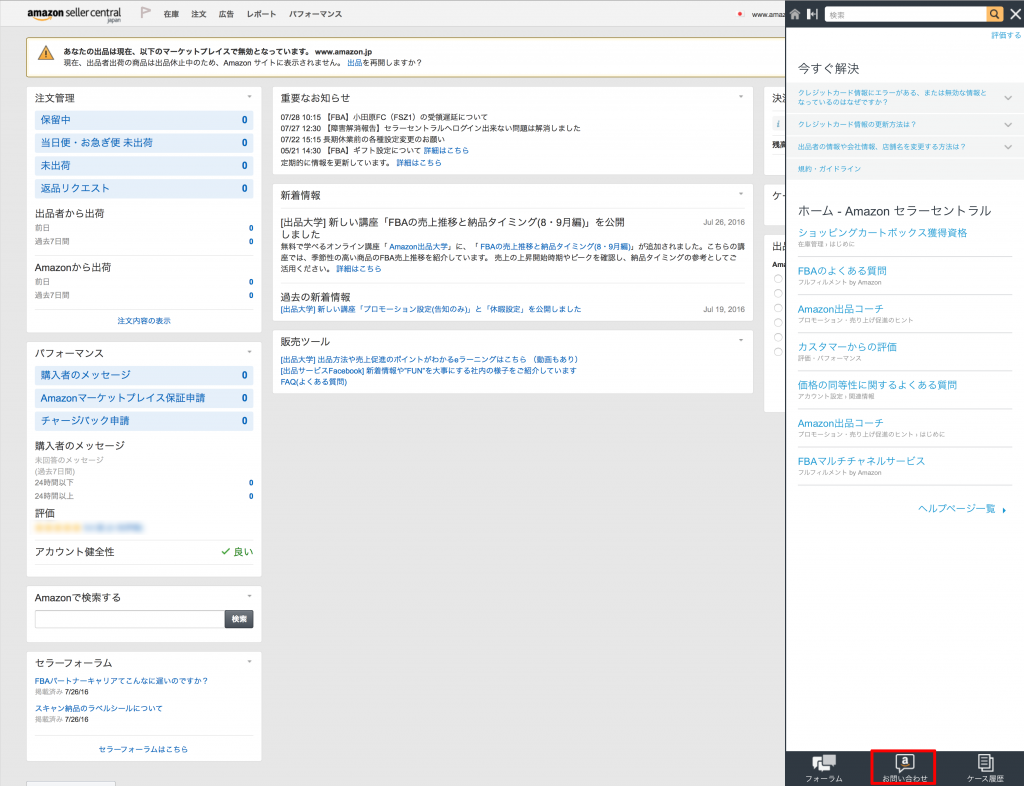Click the help panel 検索 search field
The width and height of the screenshot is (1024, 786).
[x=905, y=14]
